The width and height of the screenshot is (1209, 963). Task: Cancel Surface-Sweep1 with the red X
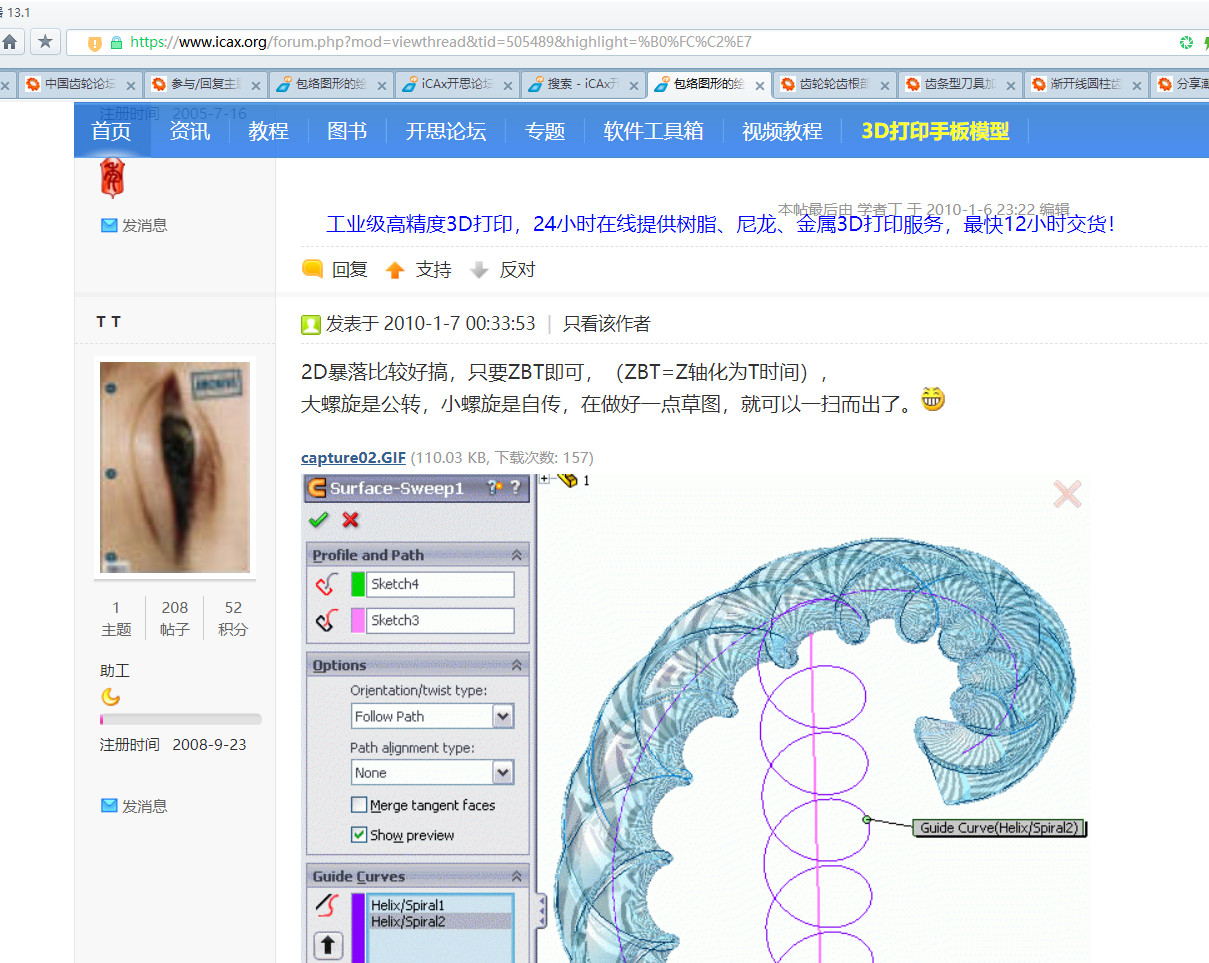(x=350, y=519)
